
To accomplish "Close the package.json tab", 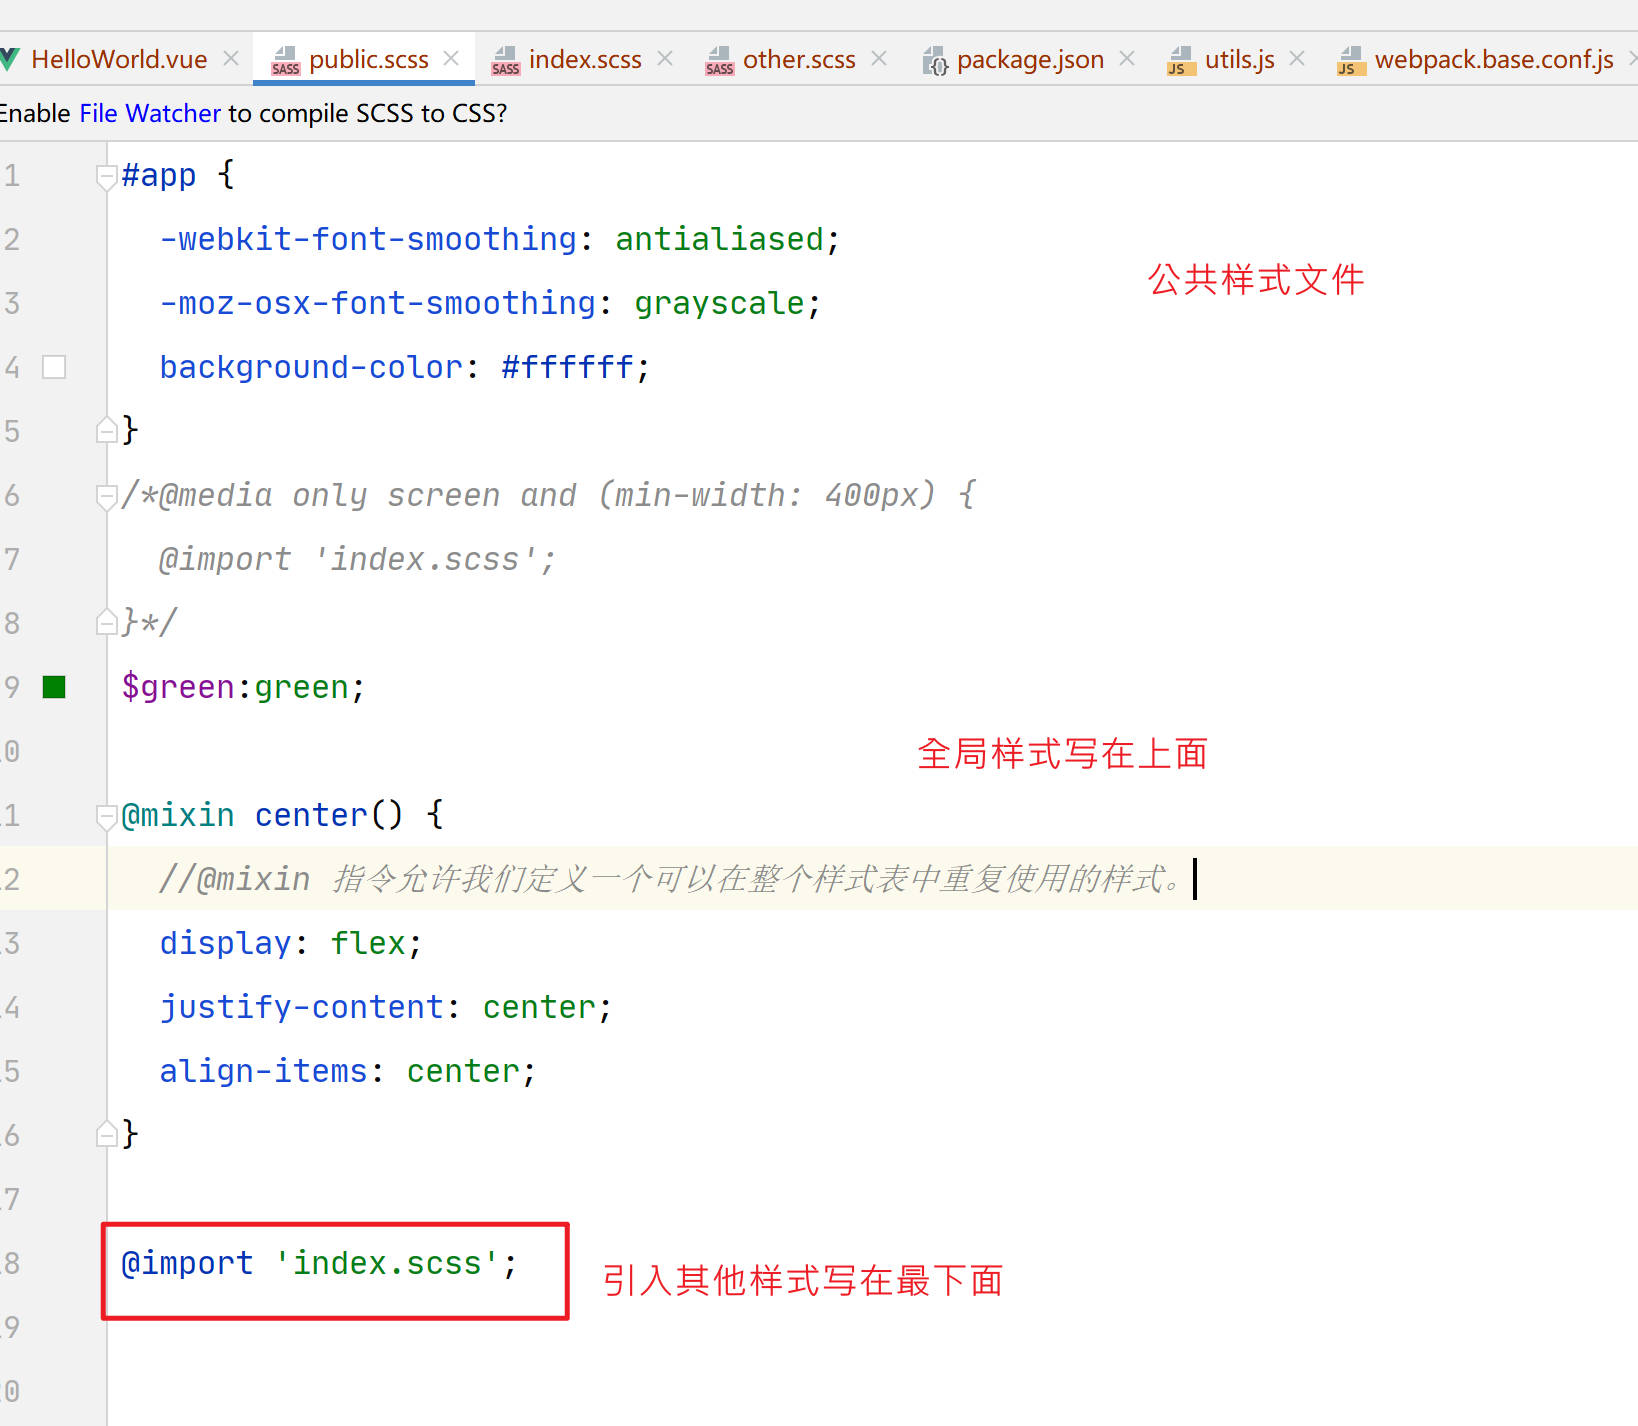I will (x=1127, y=59).
